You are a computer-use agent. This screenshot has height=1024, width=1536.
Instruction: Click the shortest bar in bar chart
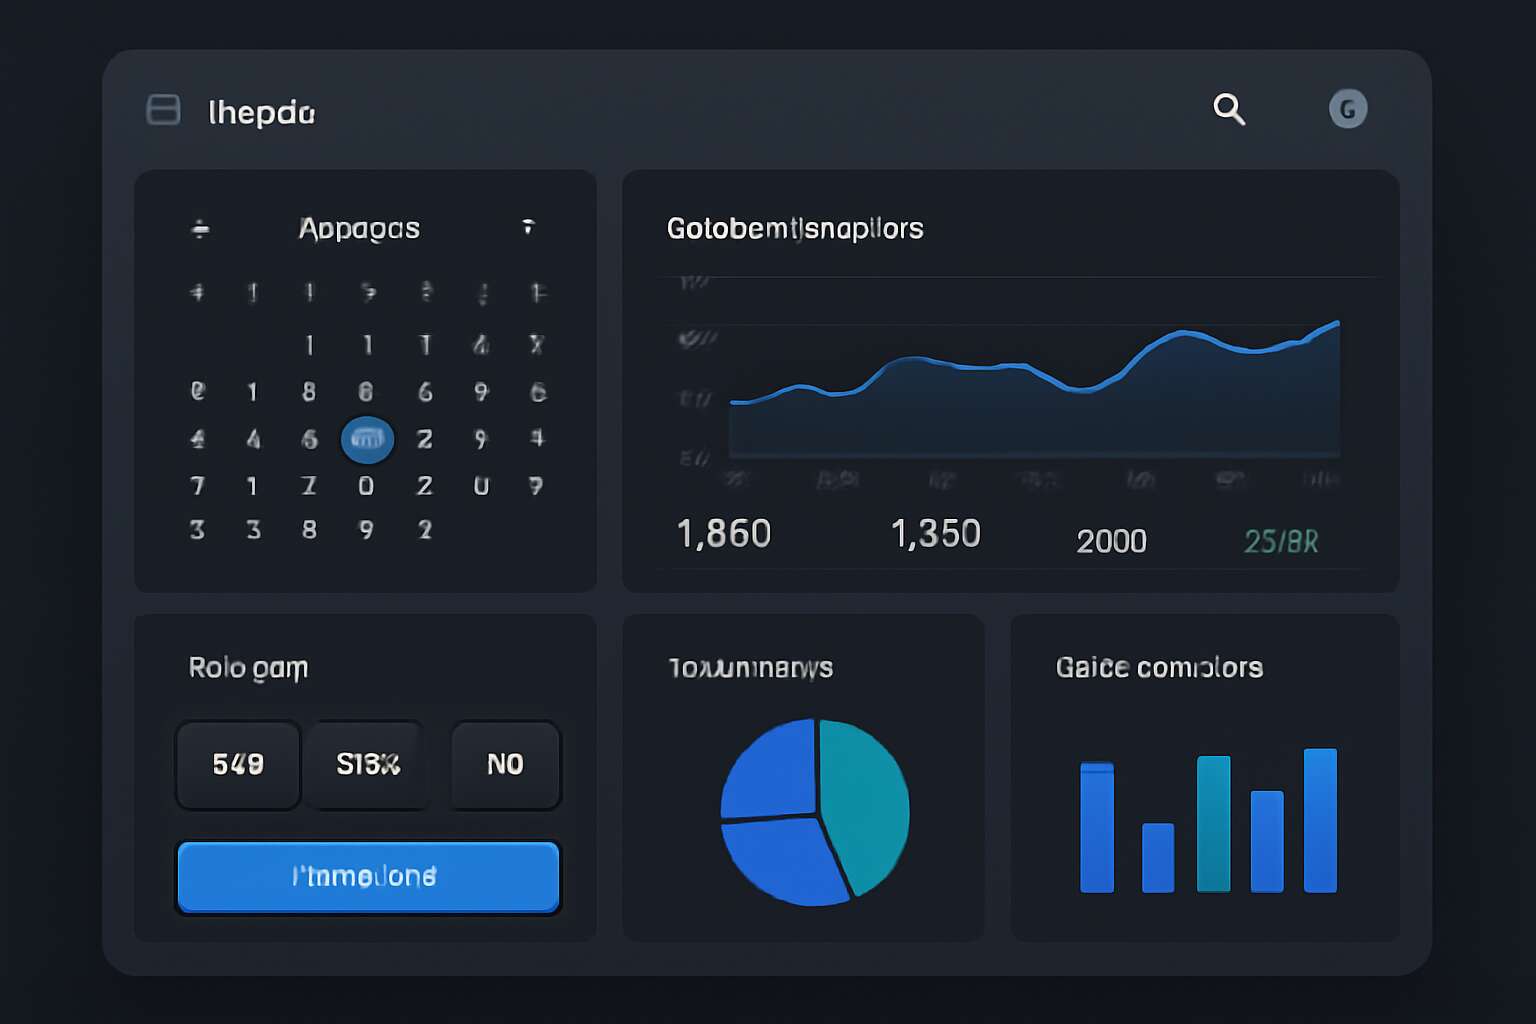click(x=1158, y=858)
